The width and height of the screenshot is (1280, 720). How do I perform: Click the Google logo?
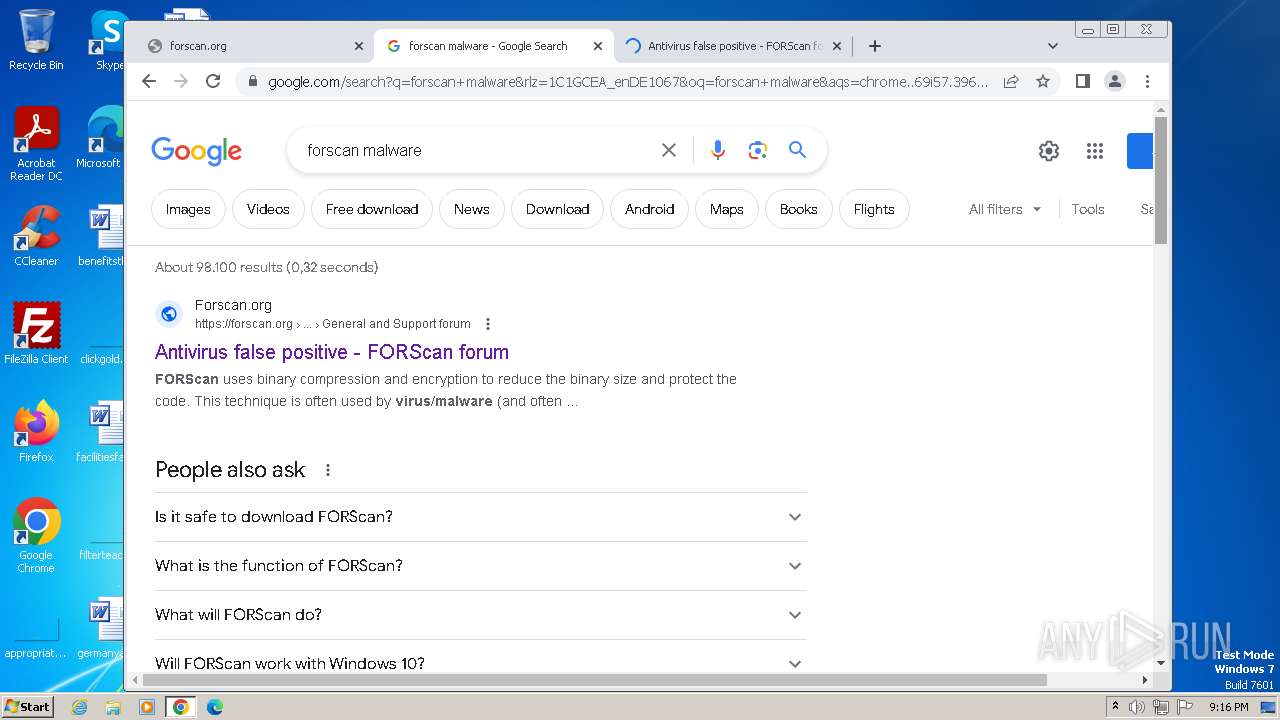(x=196, y=151)
